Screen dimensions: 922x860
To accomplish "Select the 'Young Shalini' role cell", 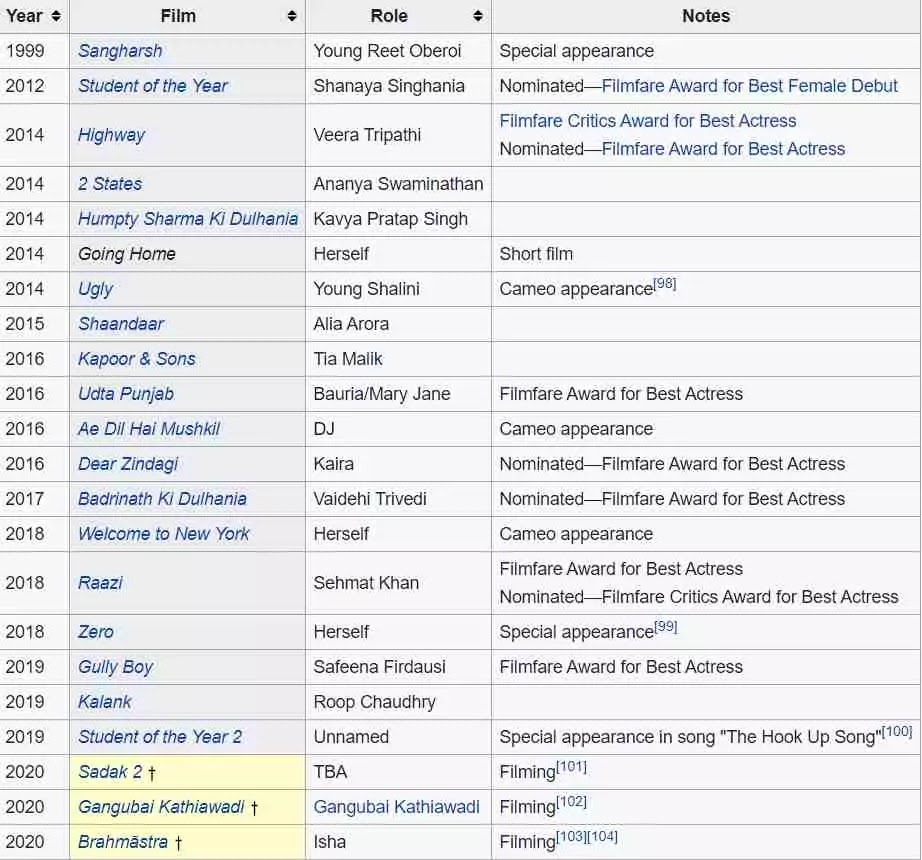I will click(398, 289).
